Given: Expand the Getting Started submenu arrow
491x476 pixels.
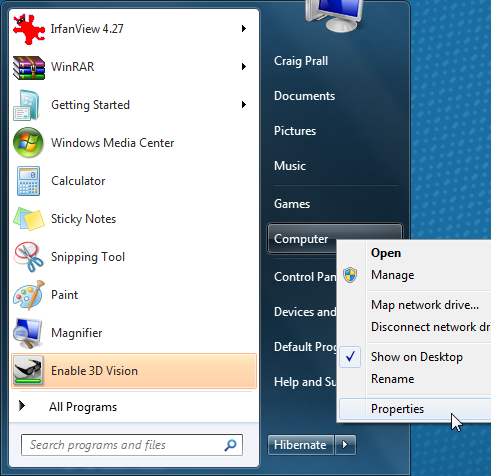Looking at the screenshot, I should [244, 105].
